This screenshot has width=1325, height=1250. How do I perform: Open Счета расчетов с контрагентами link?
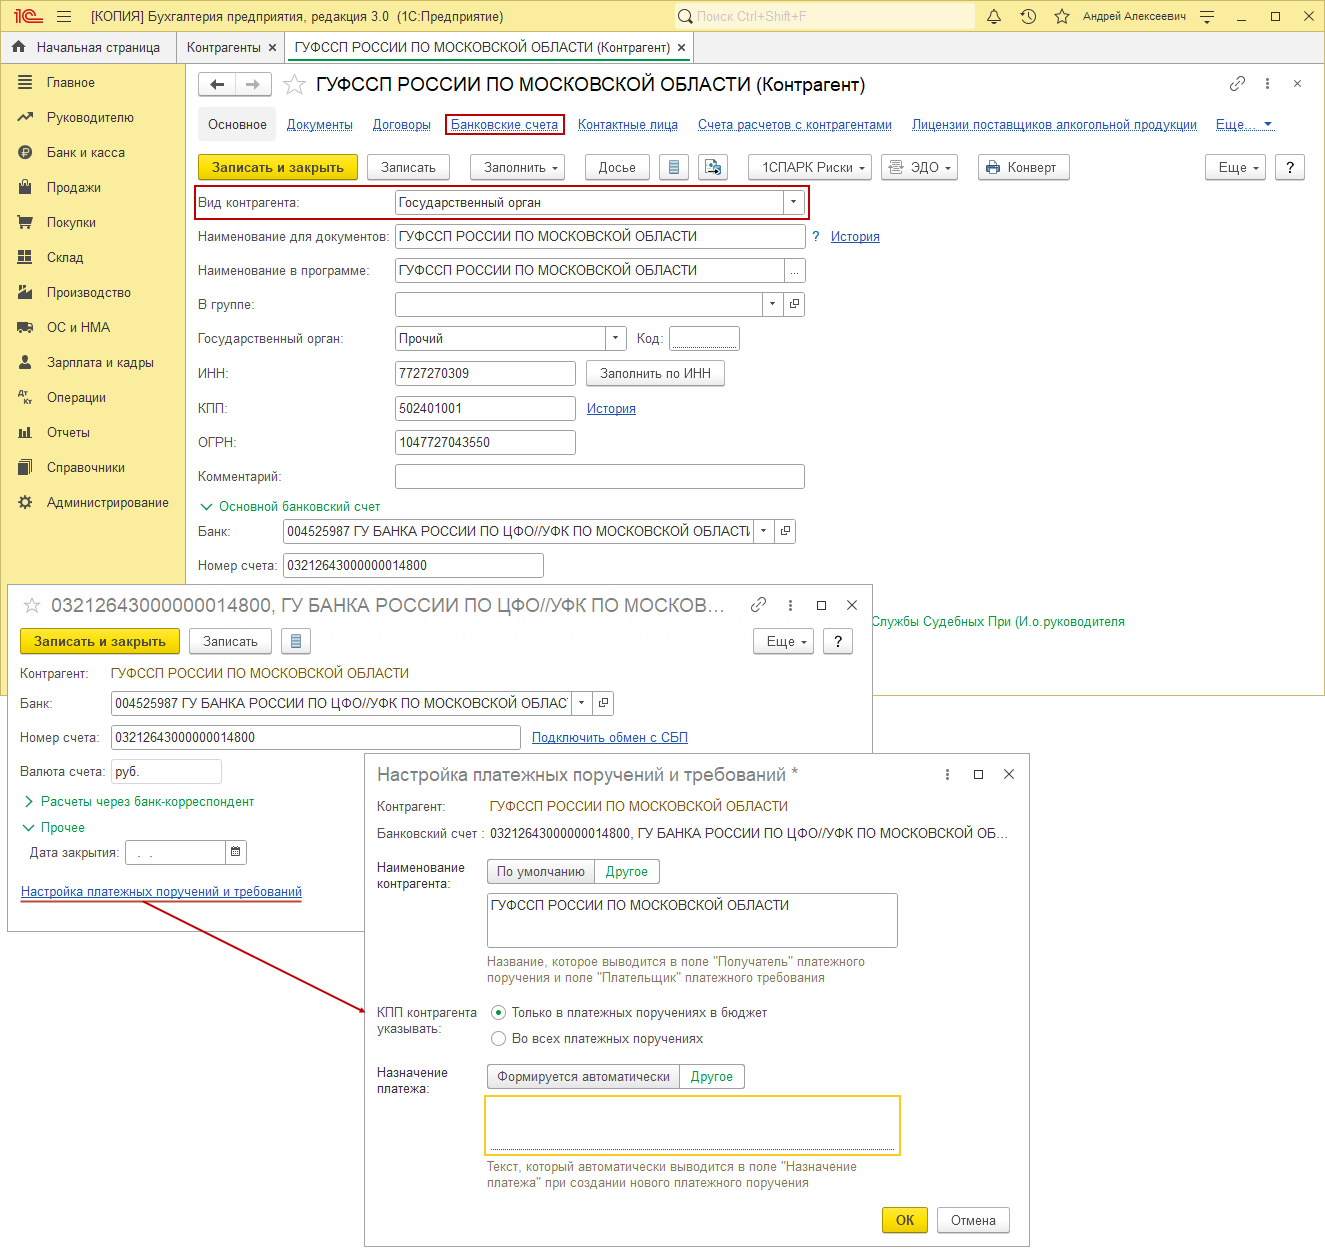(x=795, y=125)
